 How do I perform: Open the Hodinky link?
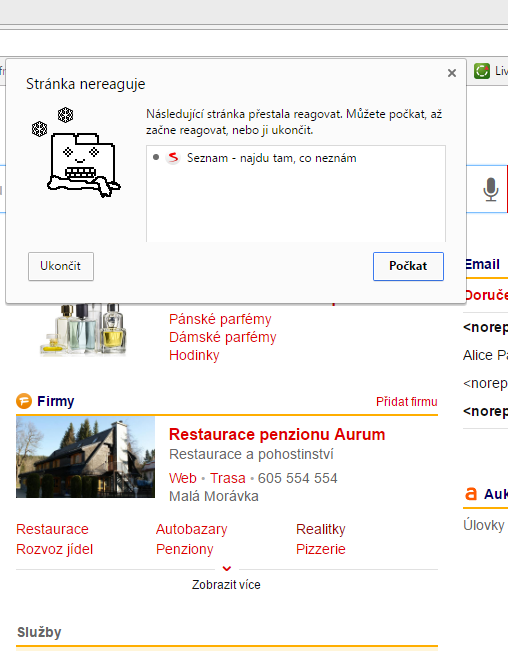(194, 355)
